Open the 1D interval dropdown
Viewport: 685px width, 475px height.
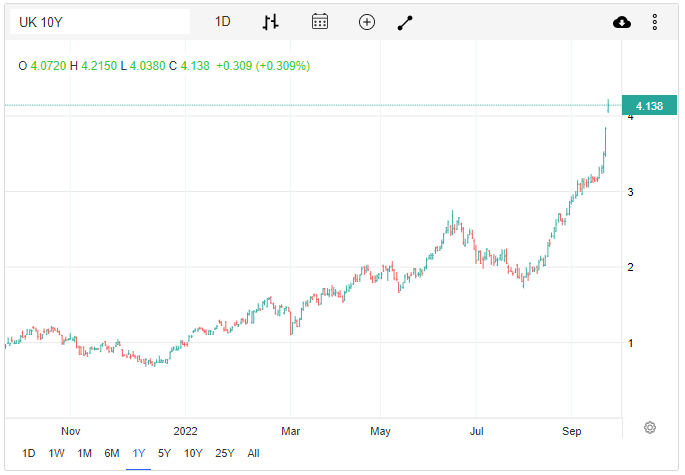pos(223,22)
